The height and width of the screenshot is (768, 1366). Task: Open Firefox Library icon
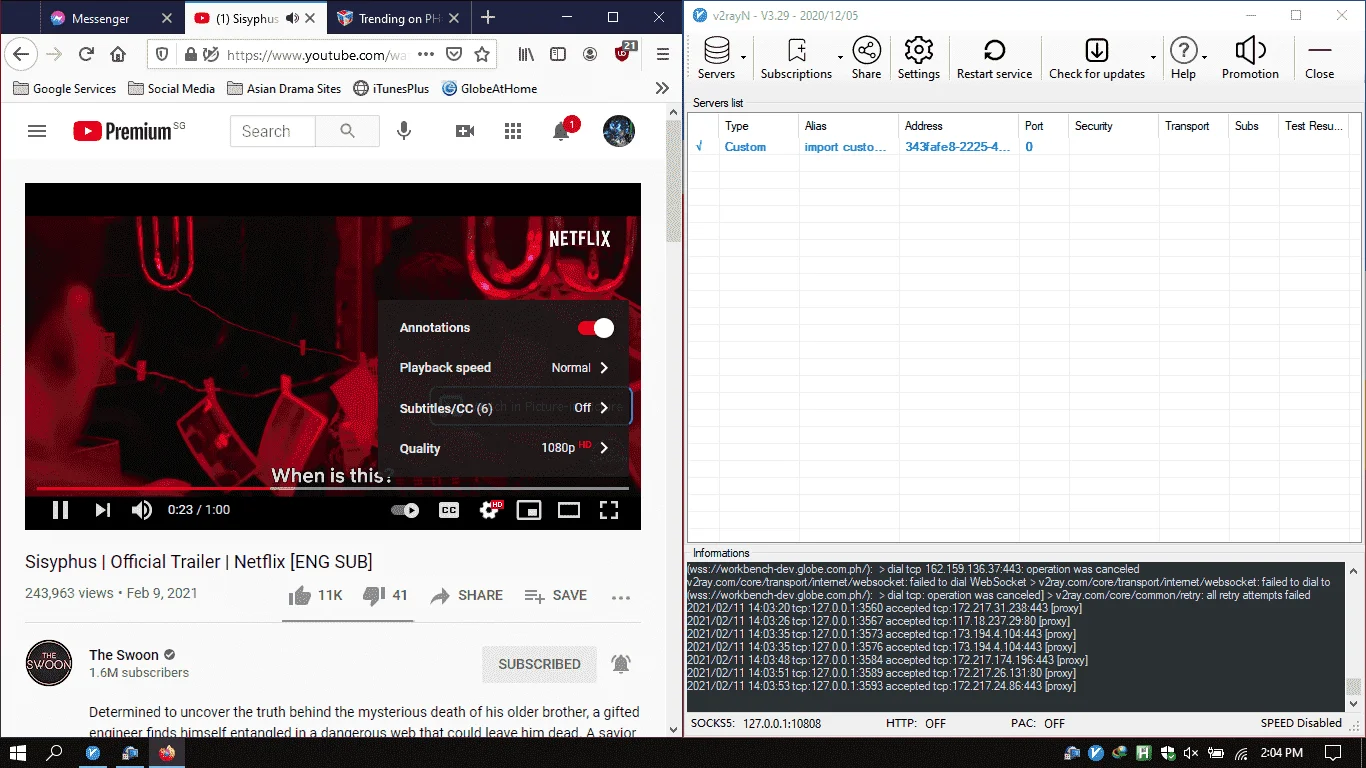526,55
